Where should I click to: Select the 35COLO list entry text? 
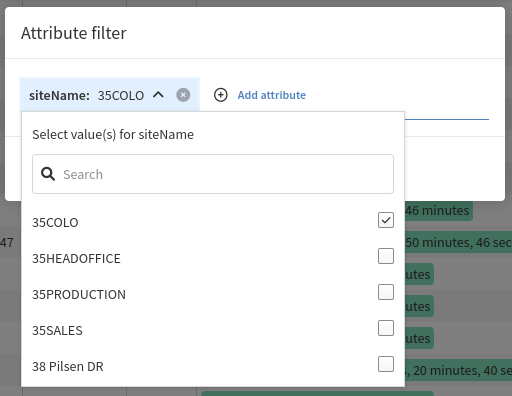pyautogui.click(x=55, y=222)
